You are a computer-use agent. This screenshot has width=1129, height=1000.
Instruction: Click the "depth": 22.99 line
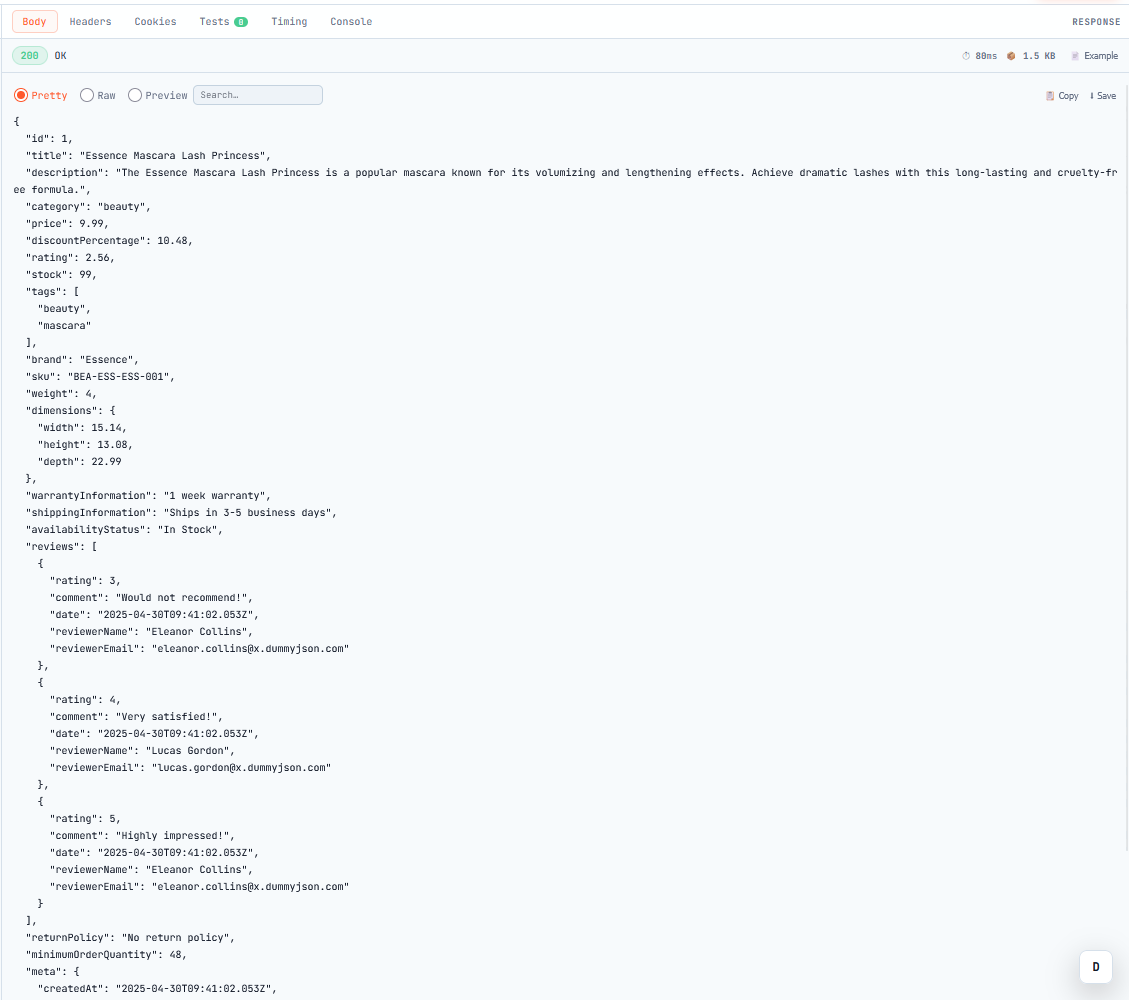79,461
